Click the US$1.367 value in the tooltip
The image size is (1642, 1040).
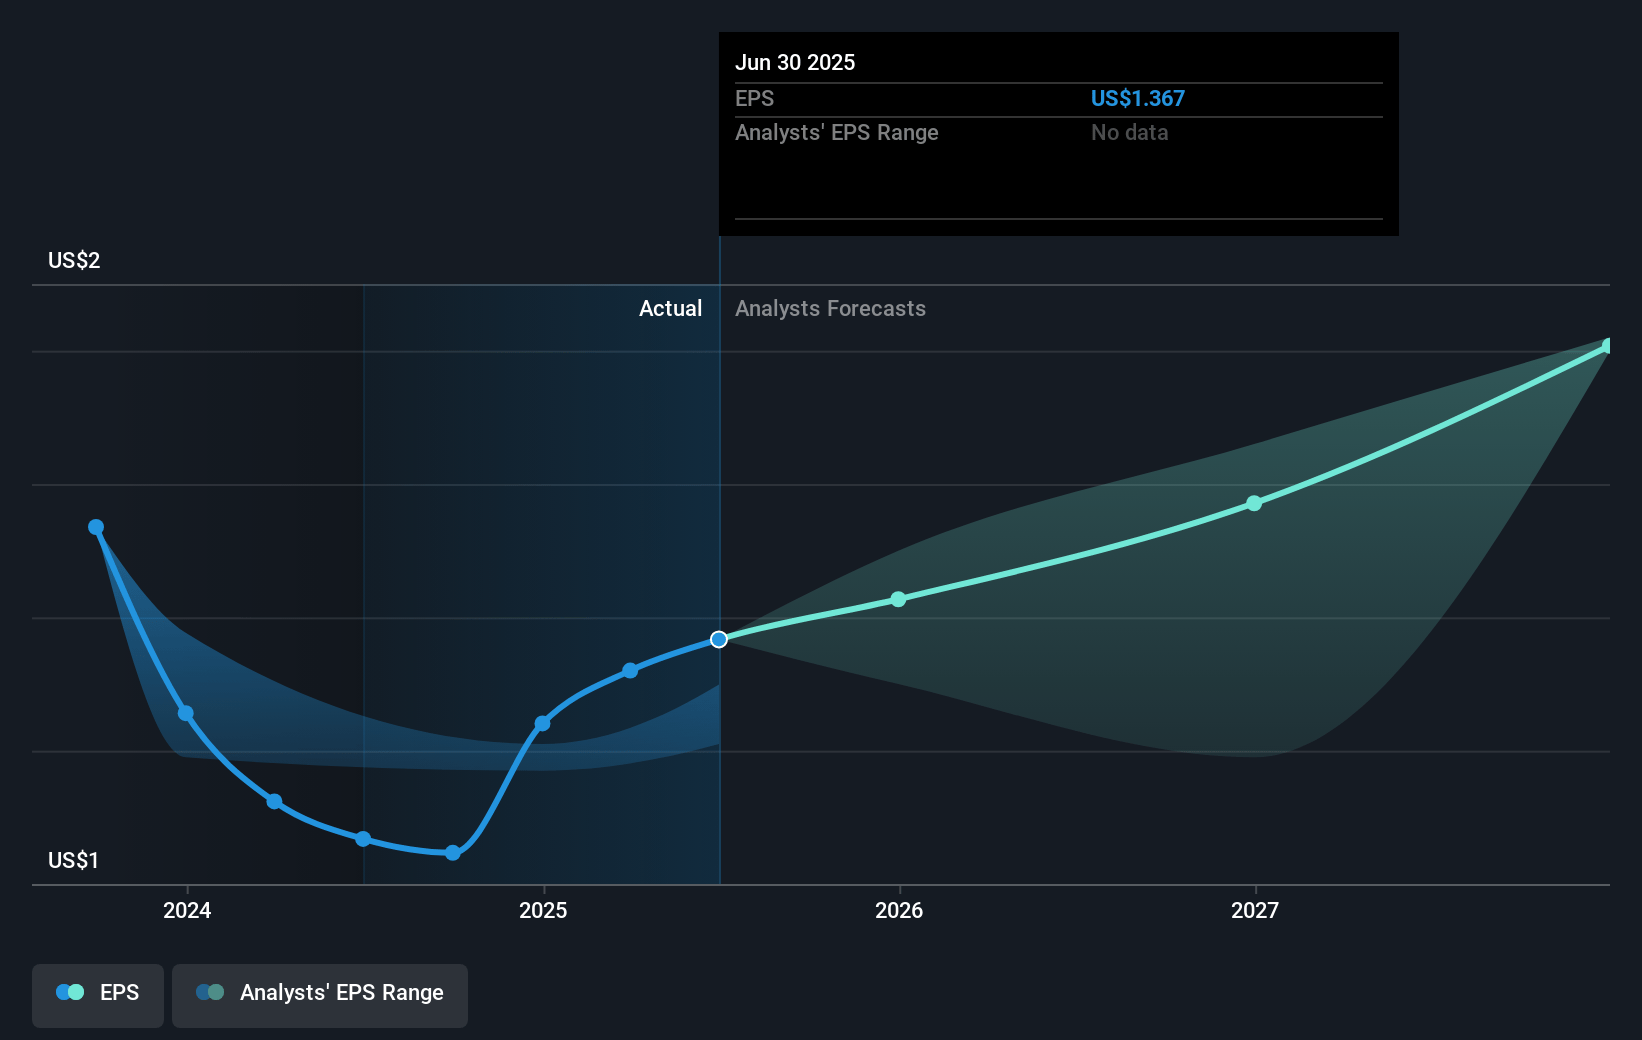click(x=1137, y=98)
